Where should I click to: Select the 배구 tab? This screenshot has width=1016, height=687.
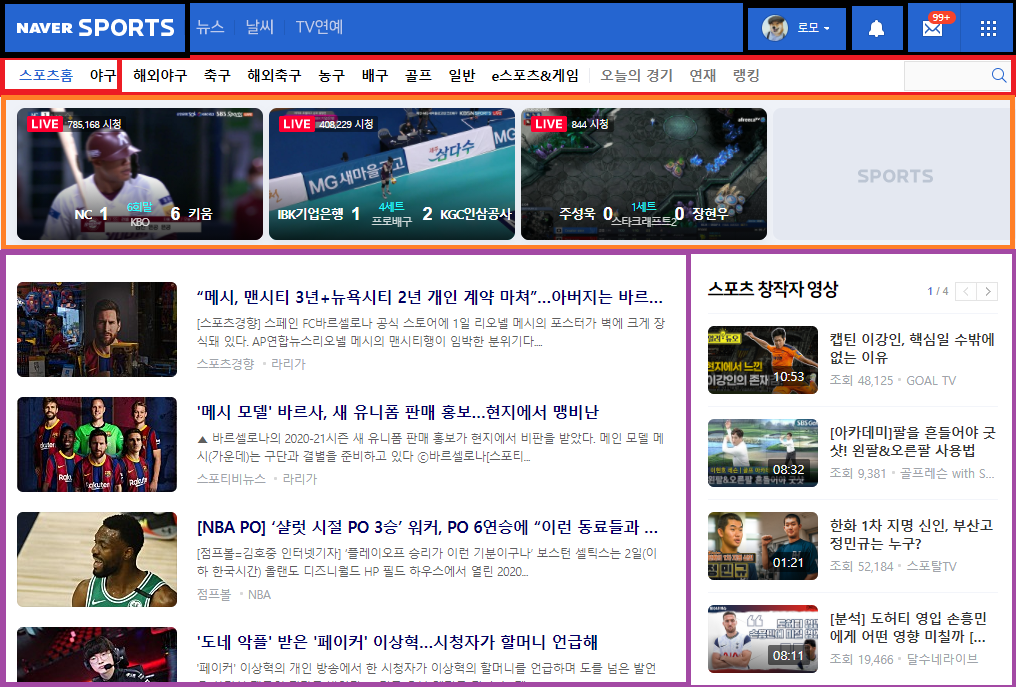point(375,76)
